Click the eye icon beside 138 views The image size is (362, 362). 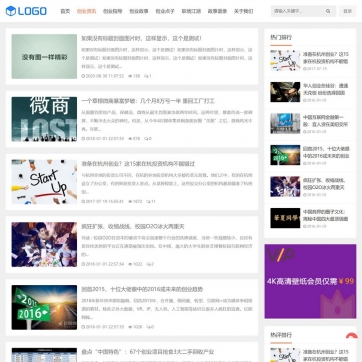(x=130, y=76)
